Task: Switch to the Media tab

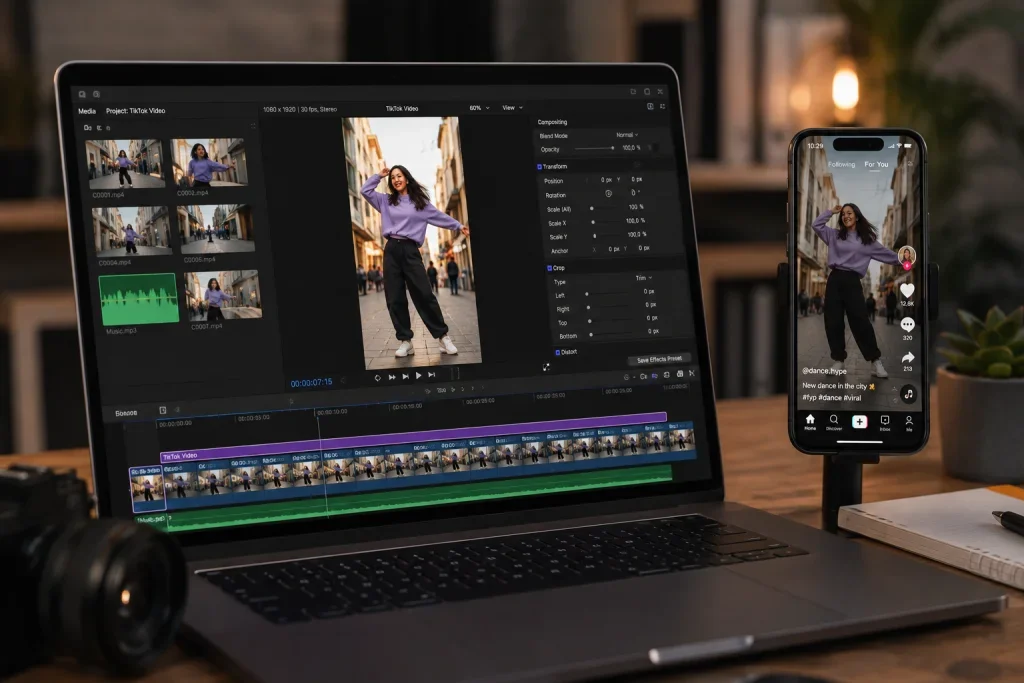Action: (87, 111)
